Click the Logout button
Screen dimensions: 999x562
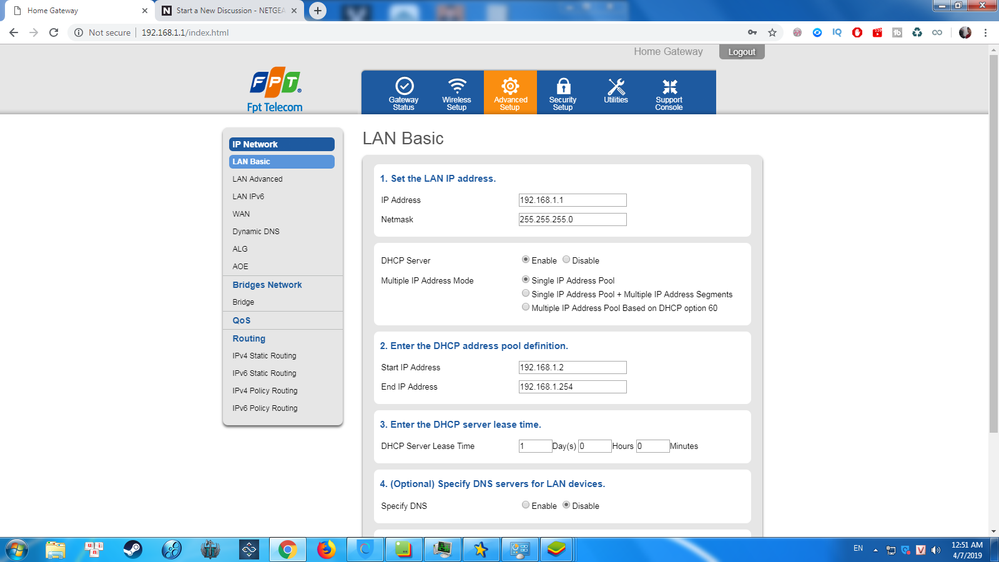741,52
